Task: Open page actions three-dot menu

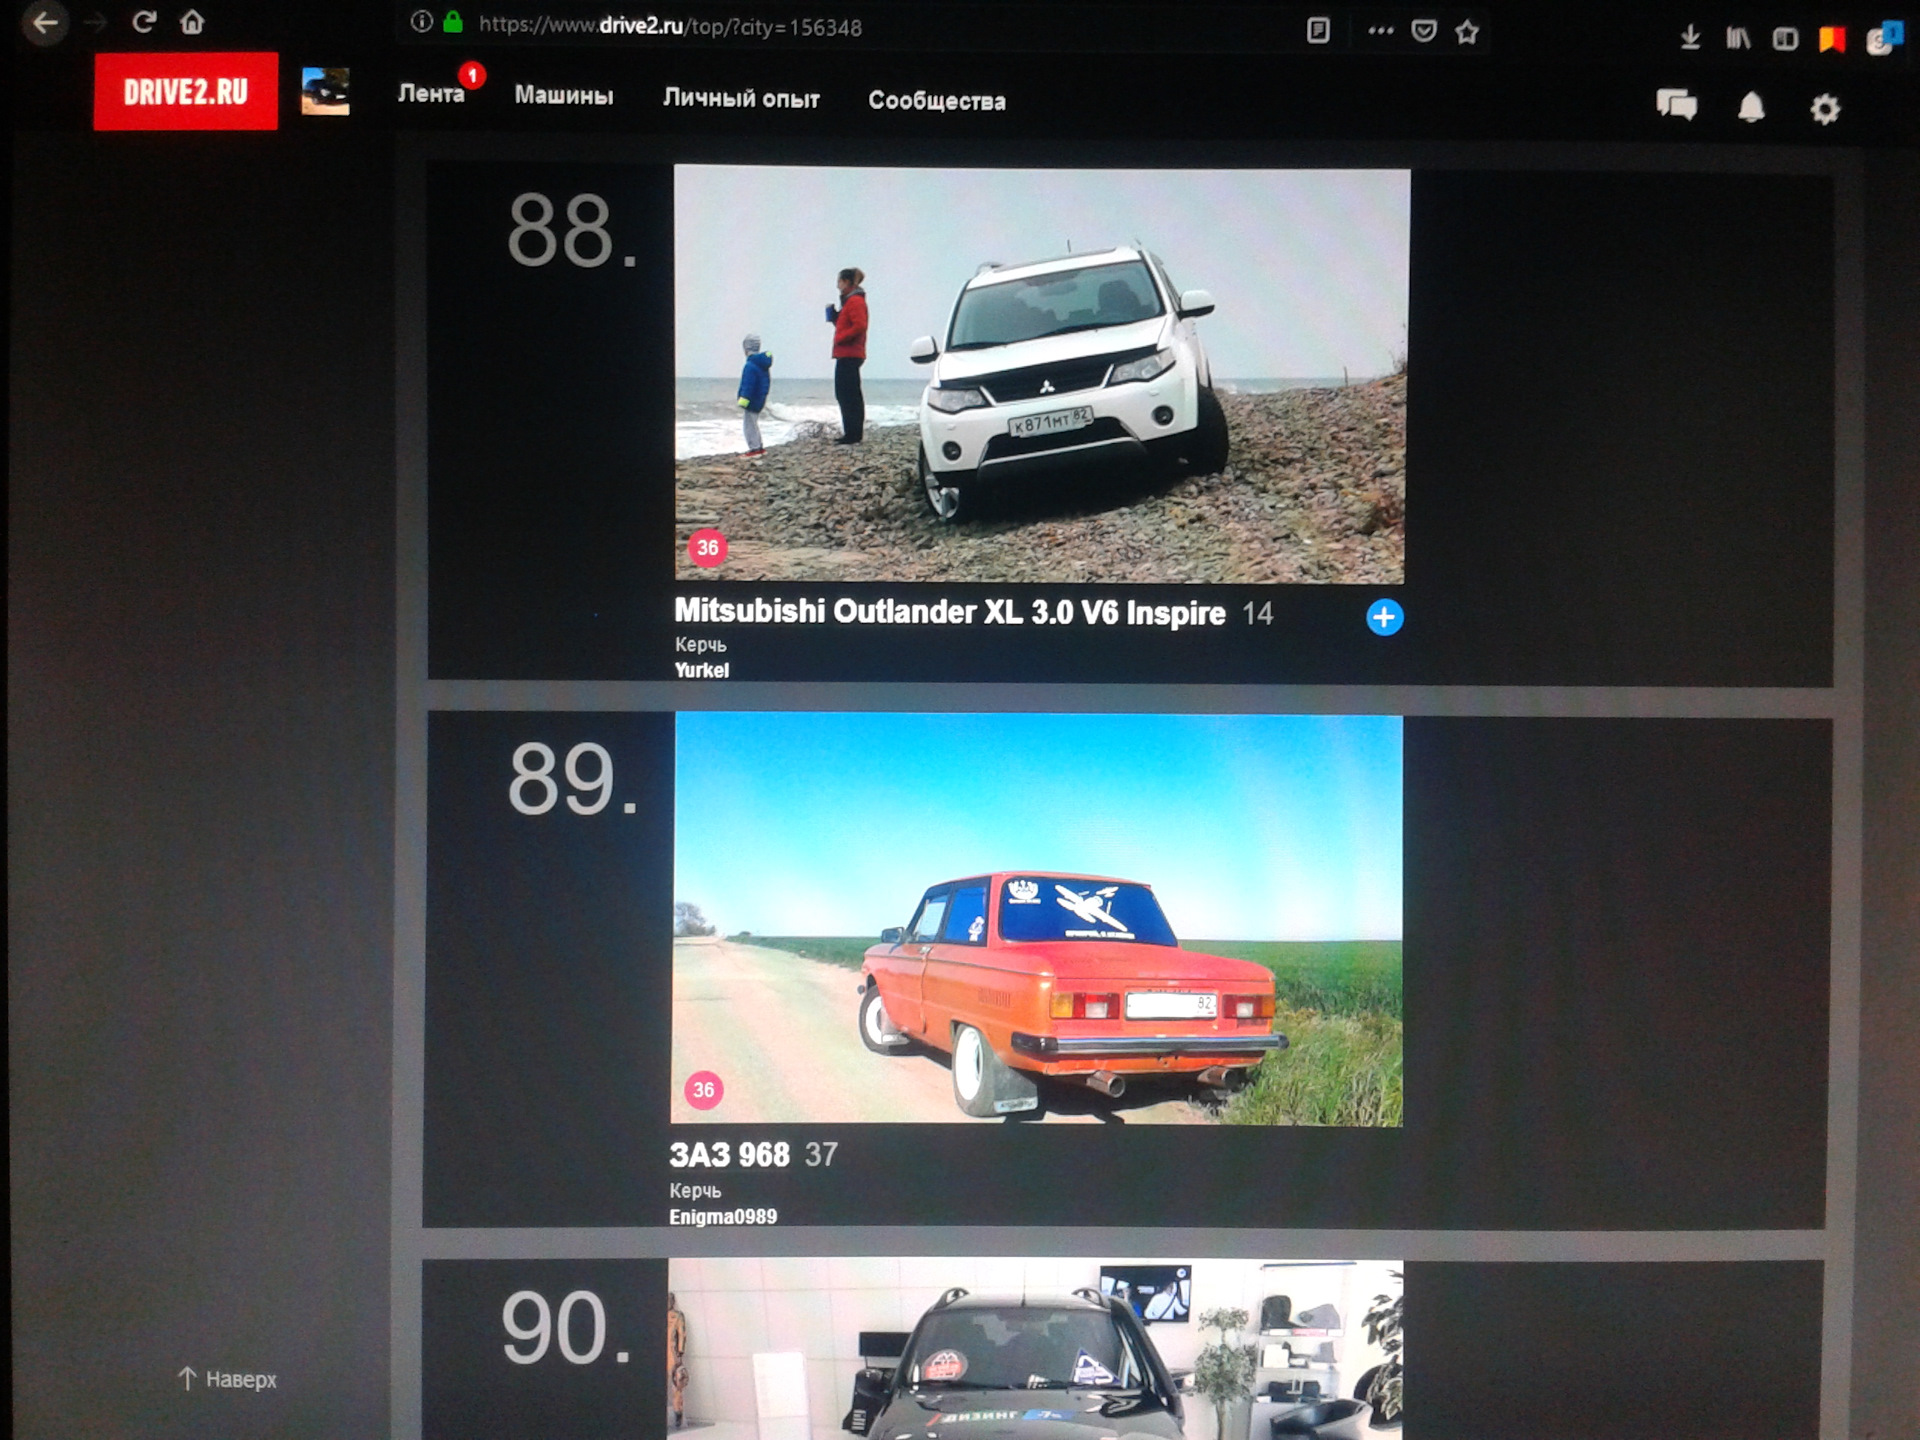Action: click(x=1381, y=31)
